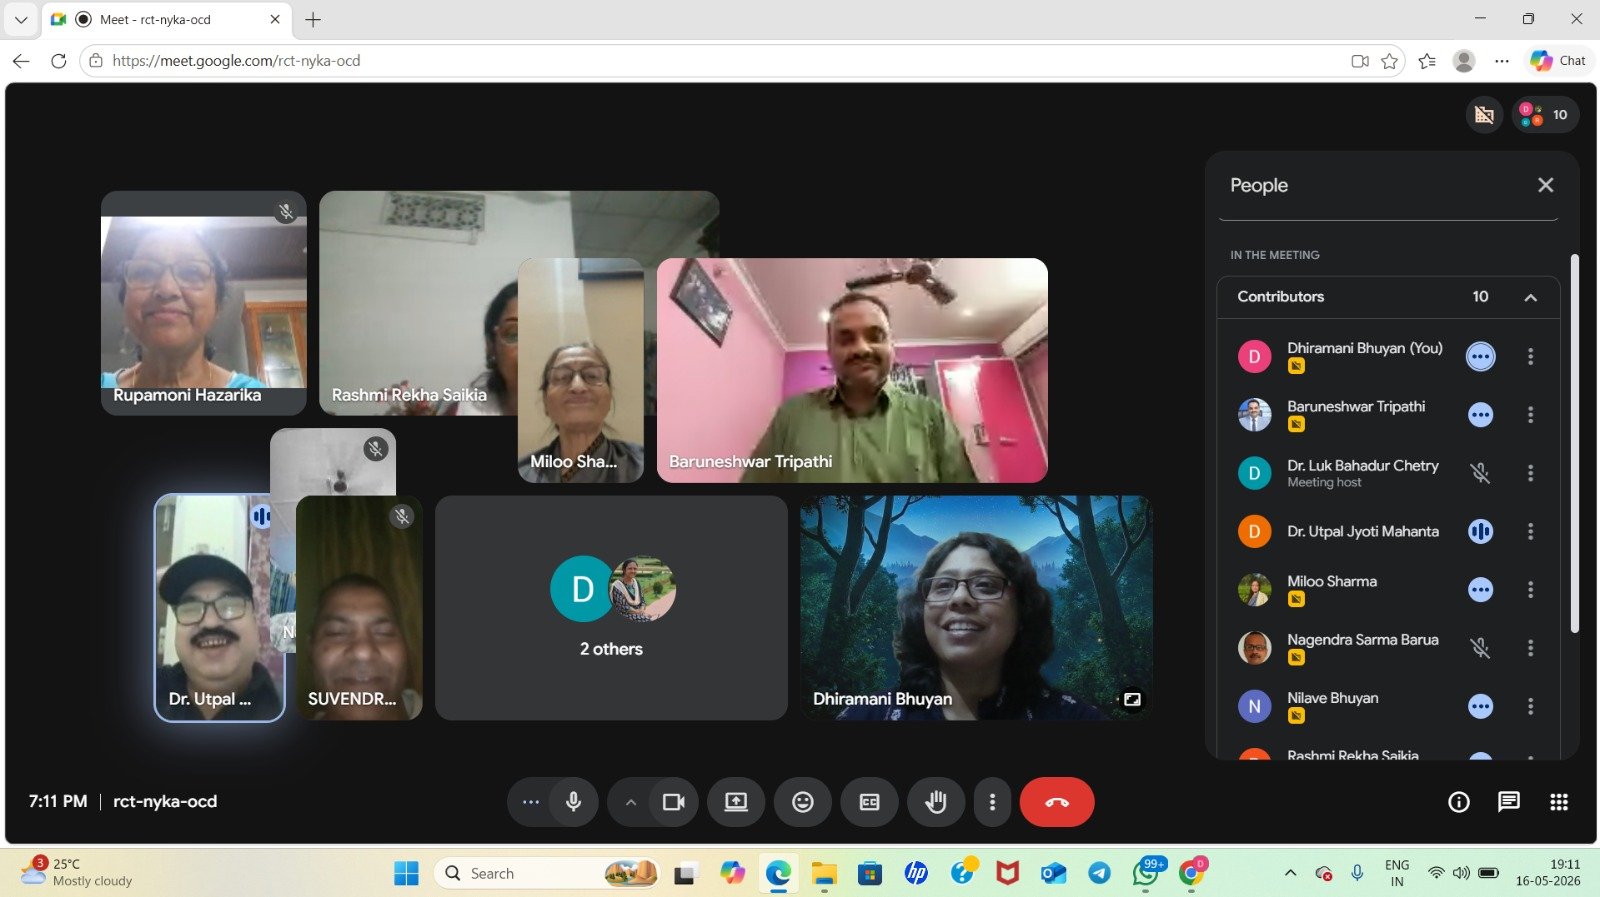Viewport: 1600px width, 897px height.
Task: Open the ENG IN language switcher
Action: point(1397,873)
